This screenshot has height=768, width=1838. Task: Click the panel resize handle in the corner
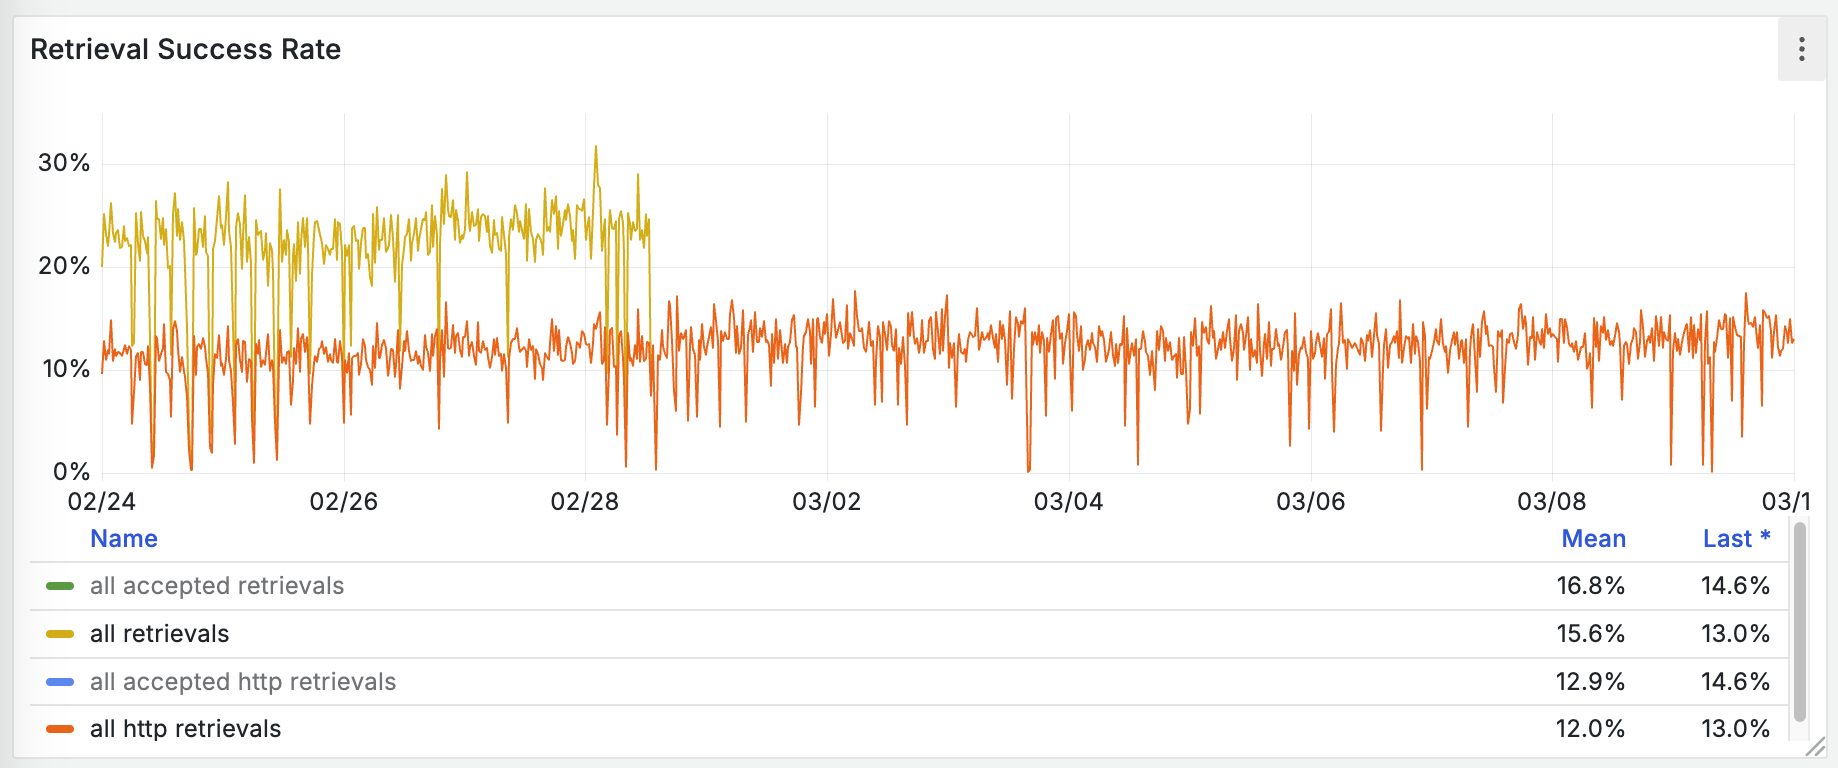pyautogui.click(x=1815, y=746)
